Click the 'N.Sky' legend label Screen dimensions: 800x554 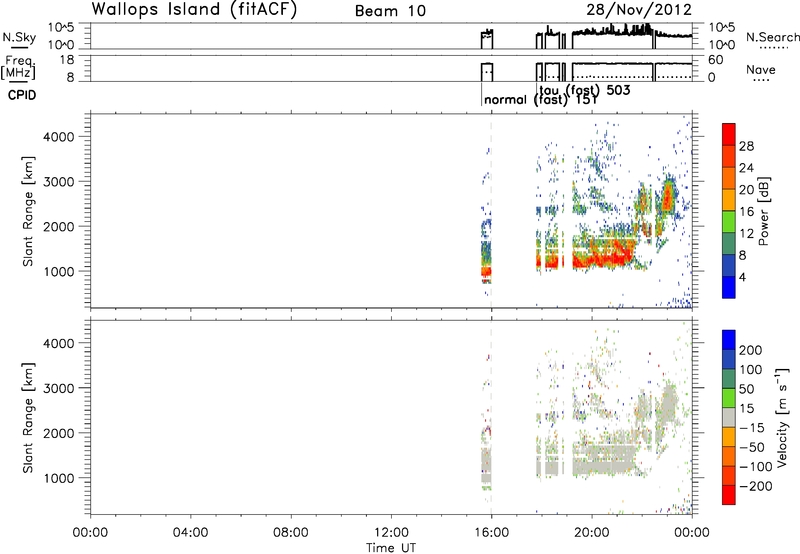pyautogui.click(x=19, y=37)
